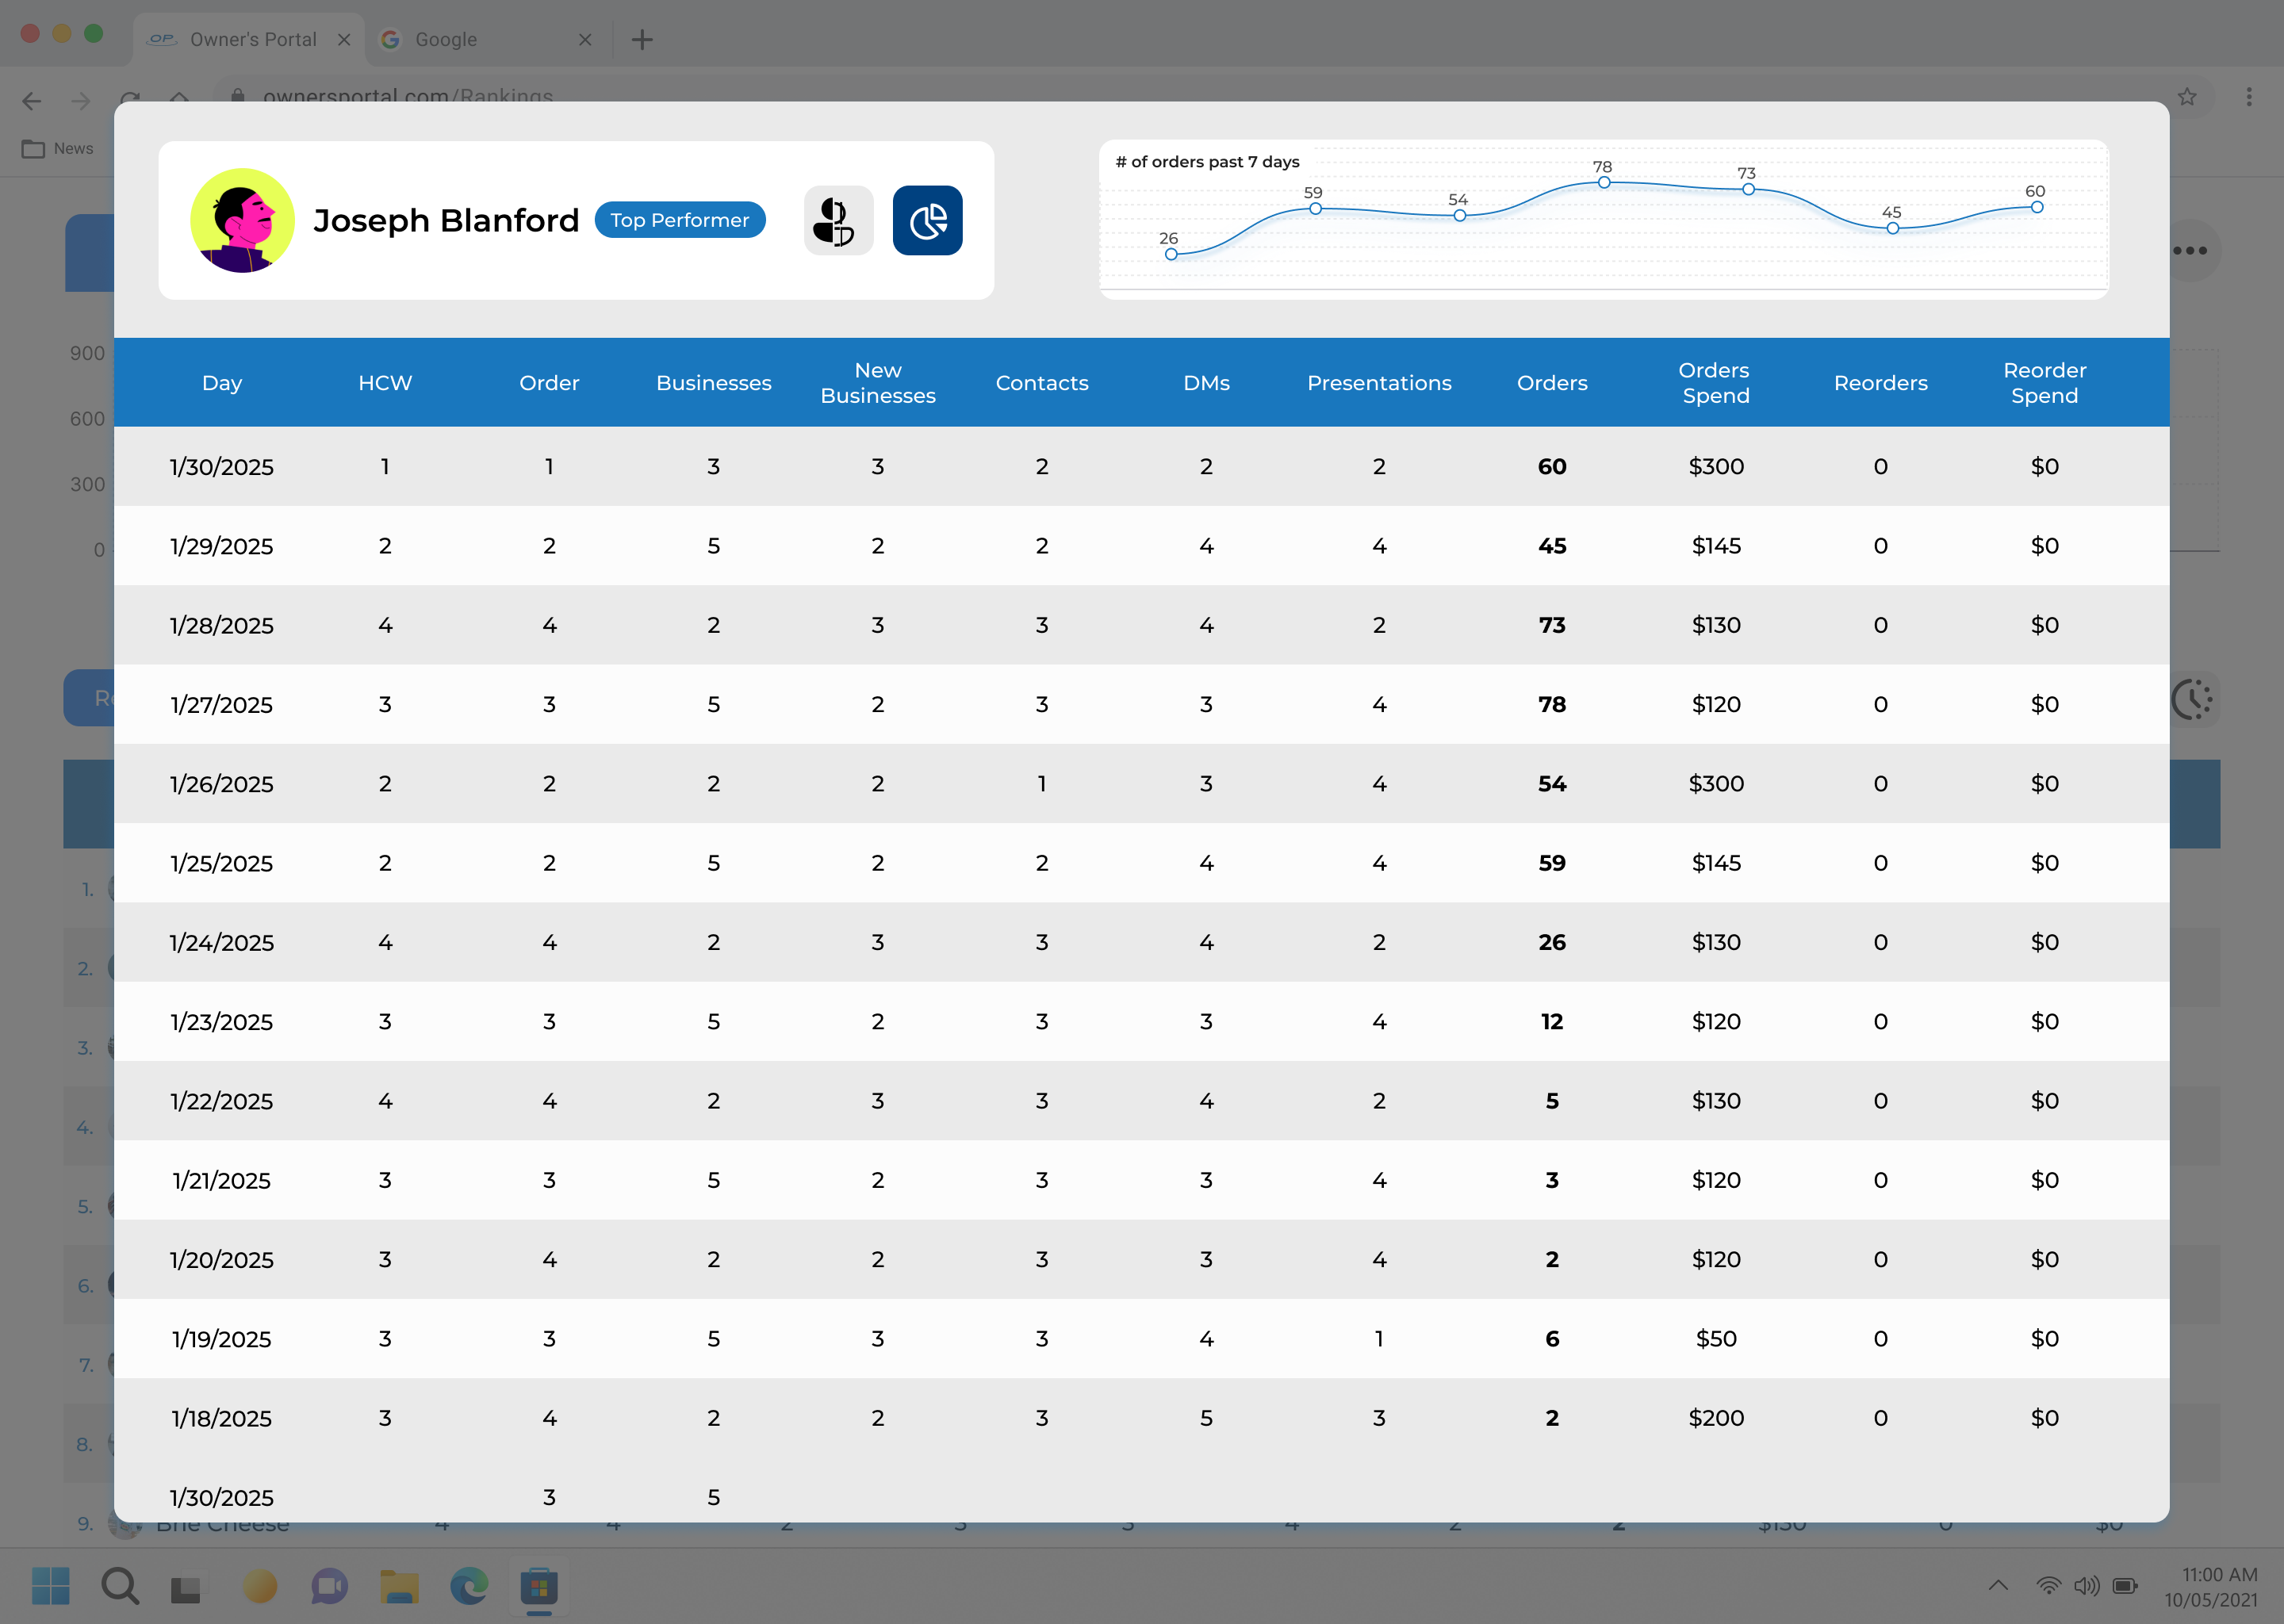Open the taskbar search magnifier
The image size is (2284, 1624).
click(120, 1585)
